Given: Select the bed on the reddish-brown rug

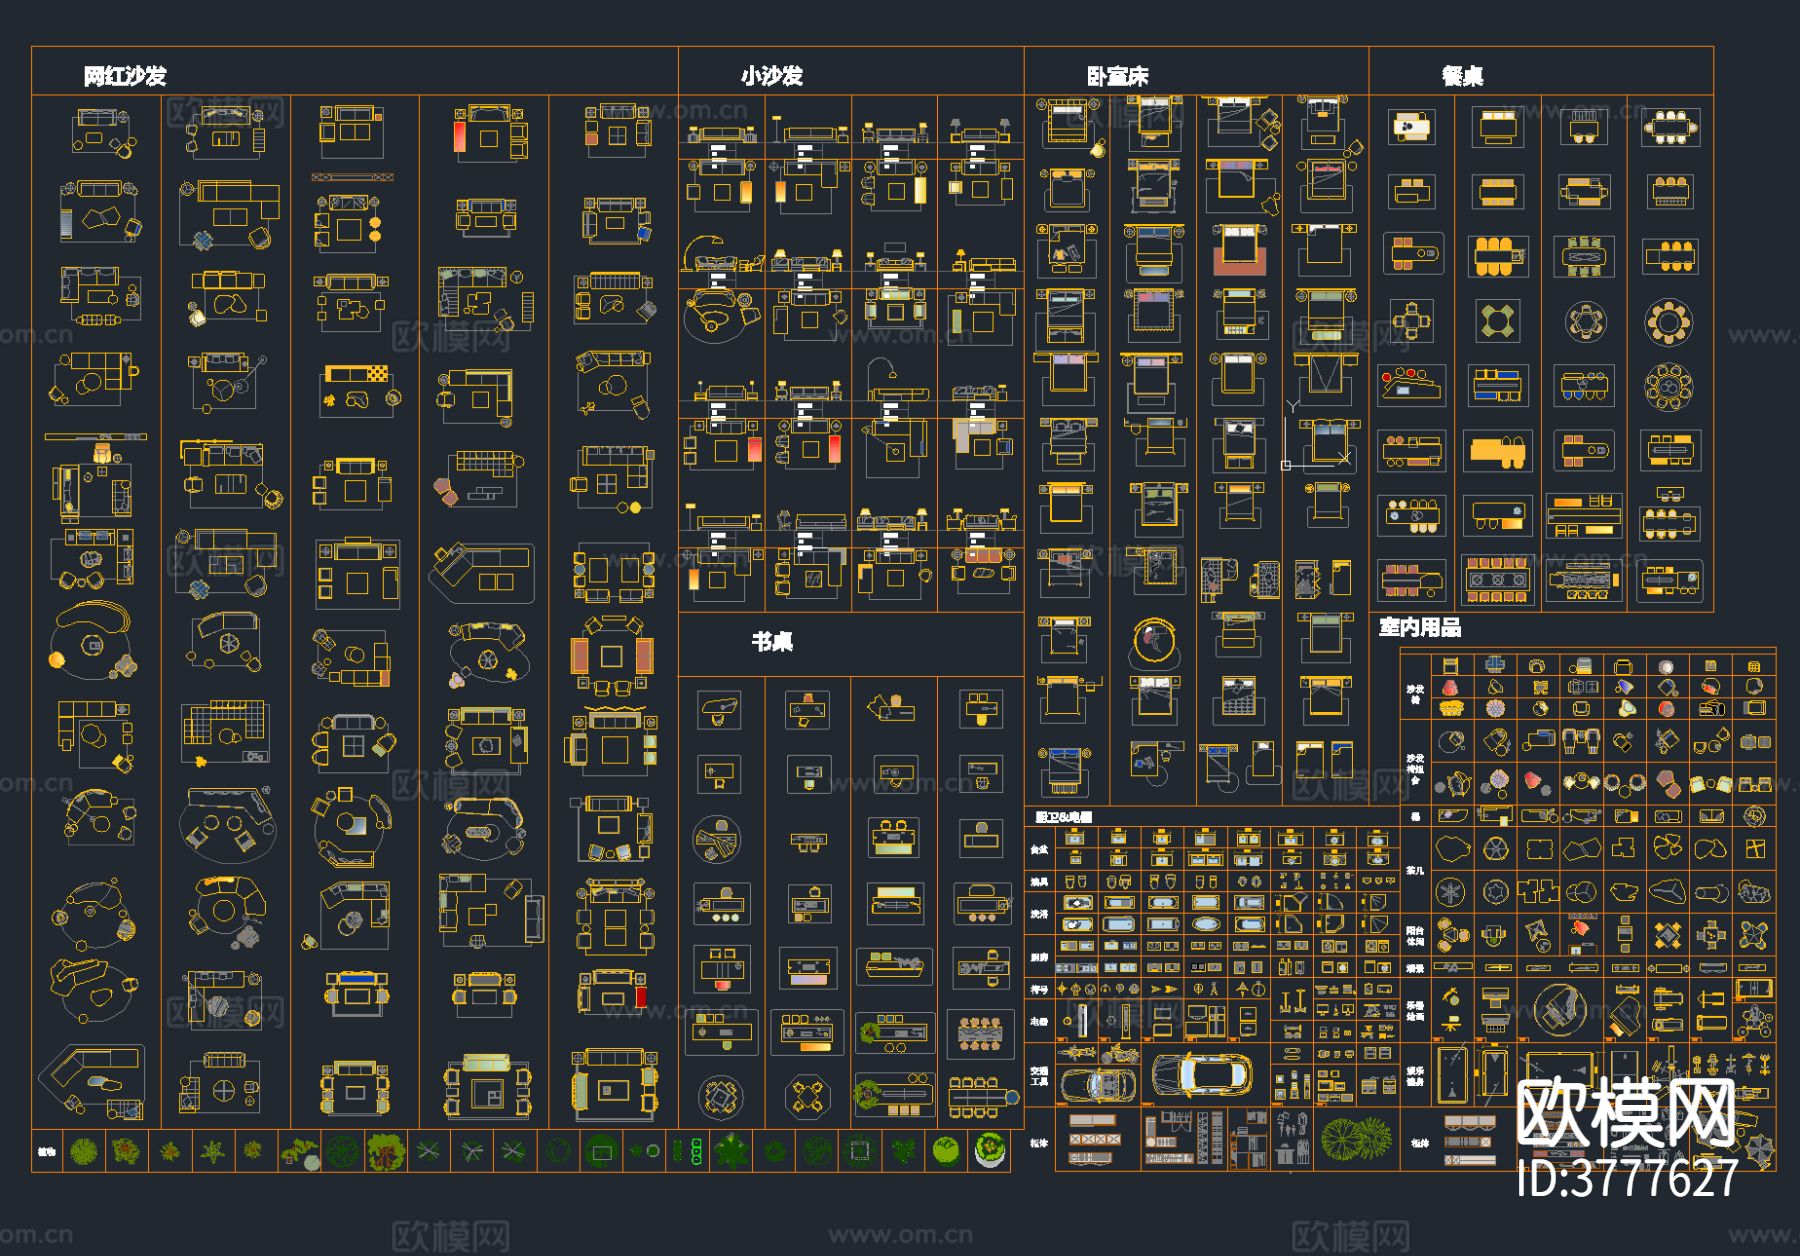Looking at the screenshot, I should (1239, 250).
